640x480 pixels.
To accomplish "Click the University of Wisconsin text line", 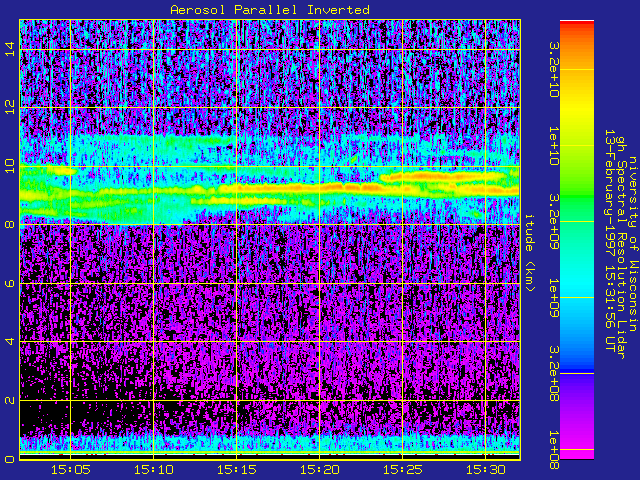I will [x=632, y=244].
